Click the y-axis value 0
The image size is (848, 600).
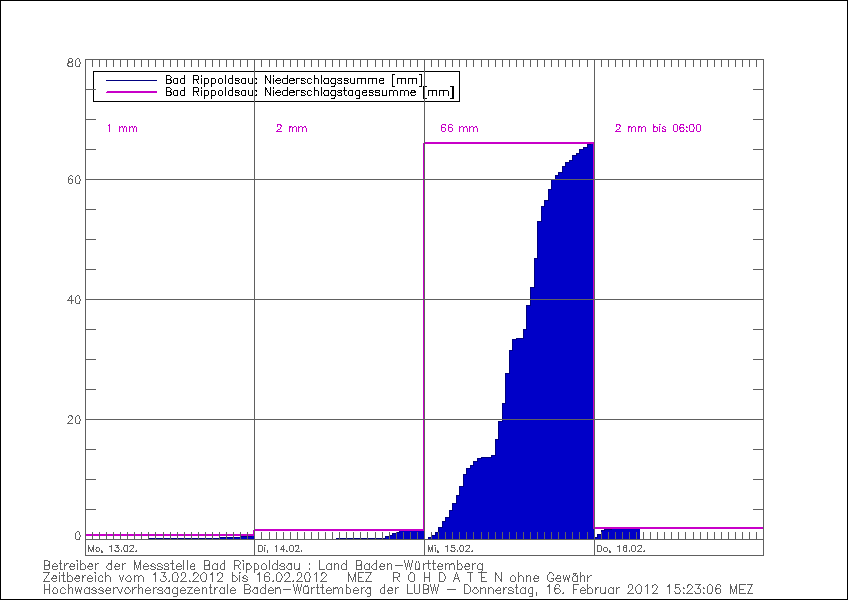(x=78, y=536)
